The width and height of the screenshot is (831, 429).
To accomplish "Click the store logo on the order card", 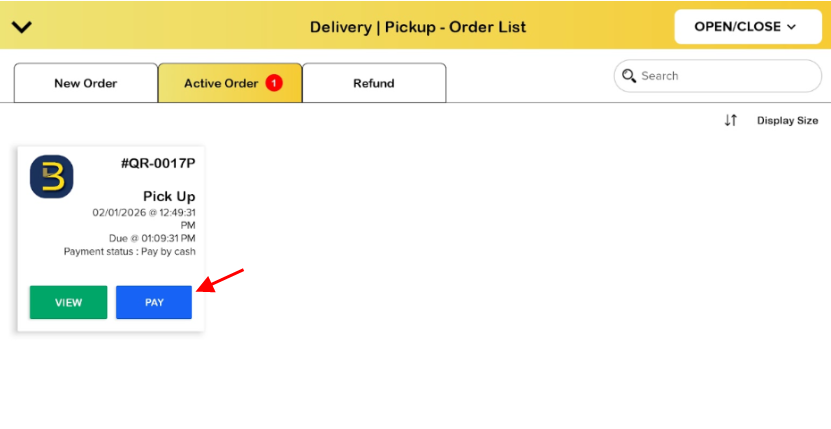I will (x=52, y=176).
